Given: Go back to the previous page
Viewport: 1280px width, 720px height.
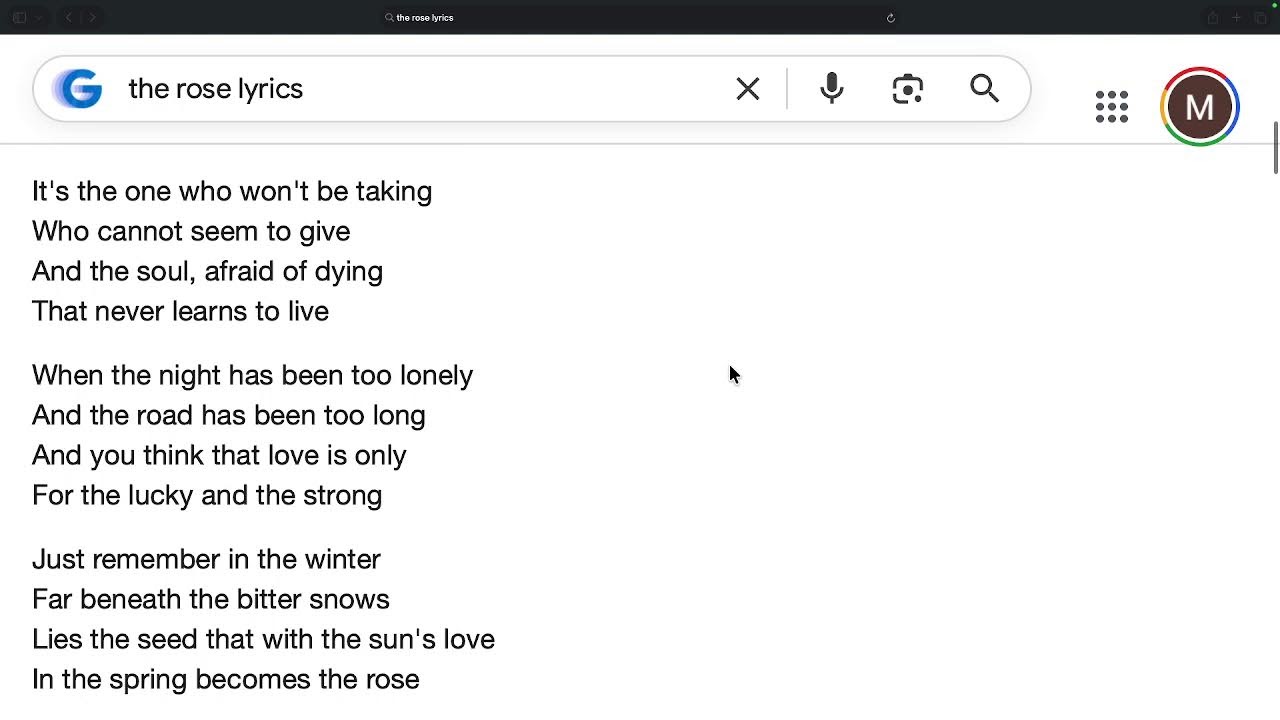Looking at the screenshot, I should point(69,18).
